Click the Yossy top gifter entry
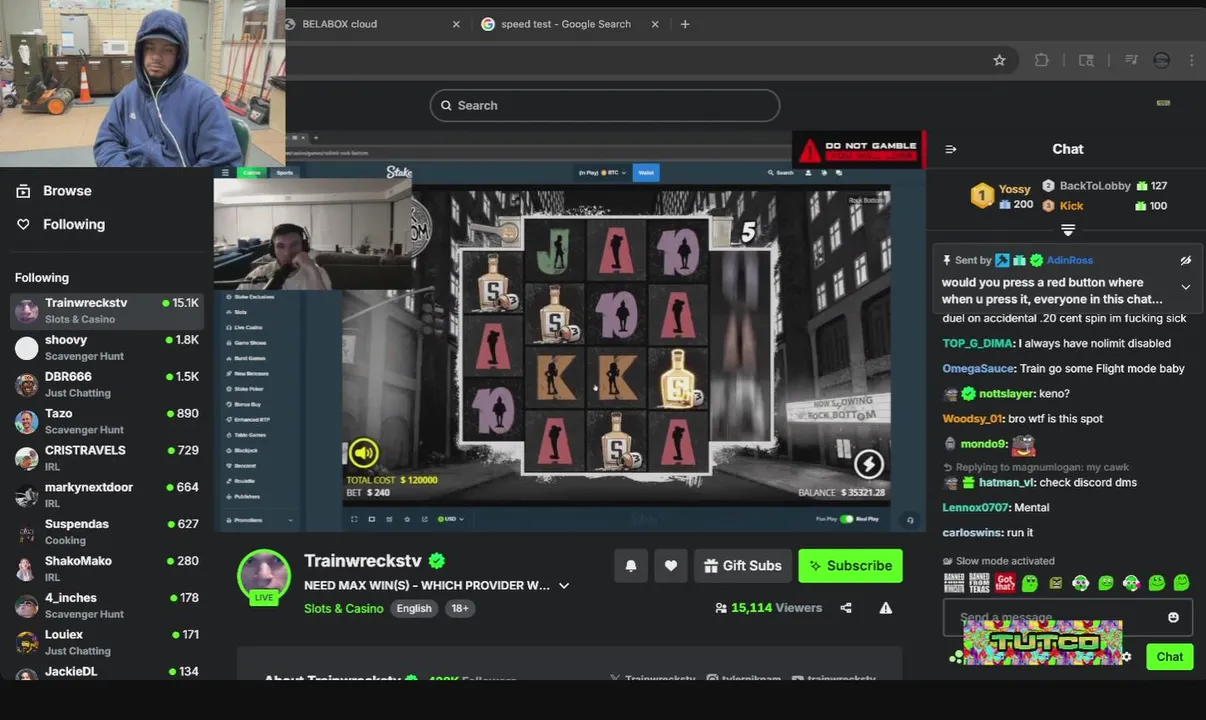Viewport: 1206px width, 720px height. tap(1003, 196)
